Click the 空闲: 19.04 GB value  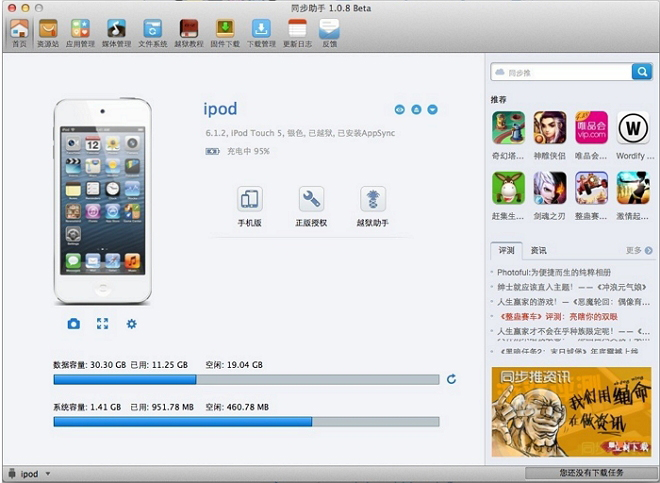tap(234, 365)
